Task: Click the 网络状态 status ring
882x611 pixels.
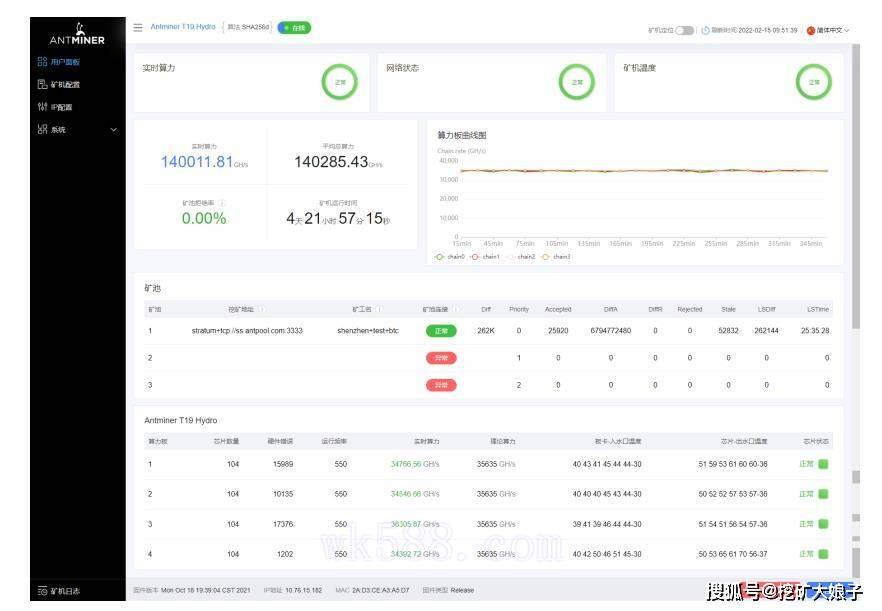Action: click(577, 82)
